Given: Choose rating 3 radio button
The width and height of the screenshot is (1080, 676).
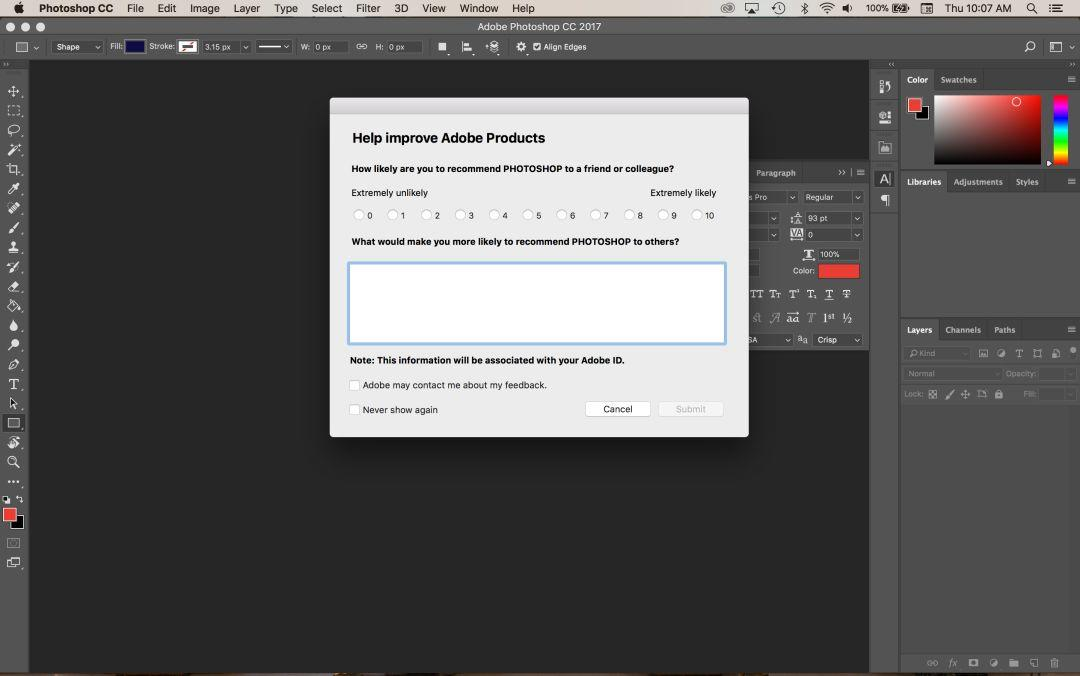Looking at the screenshot, I should (x=459, y=215).
